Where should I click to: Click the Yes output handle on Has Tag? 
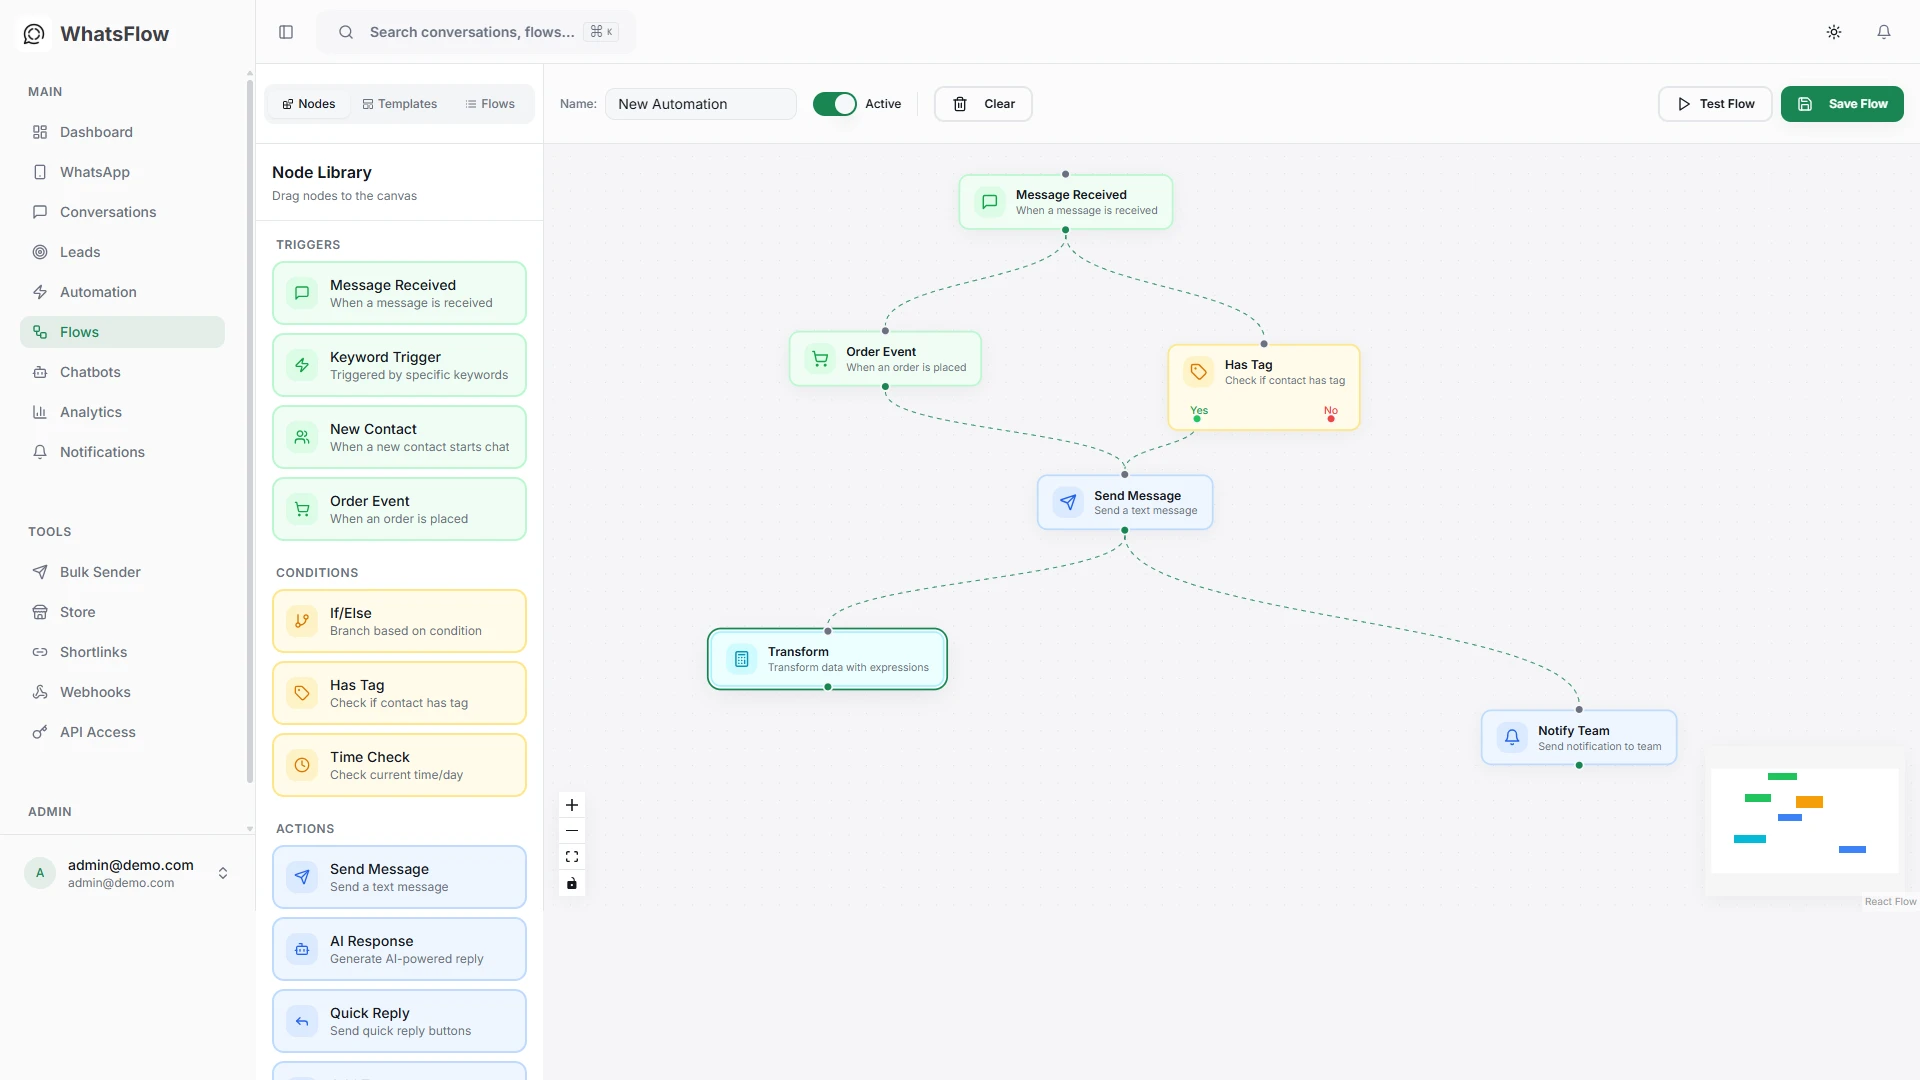tap(1197, 419)
